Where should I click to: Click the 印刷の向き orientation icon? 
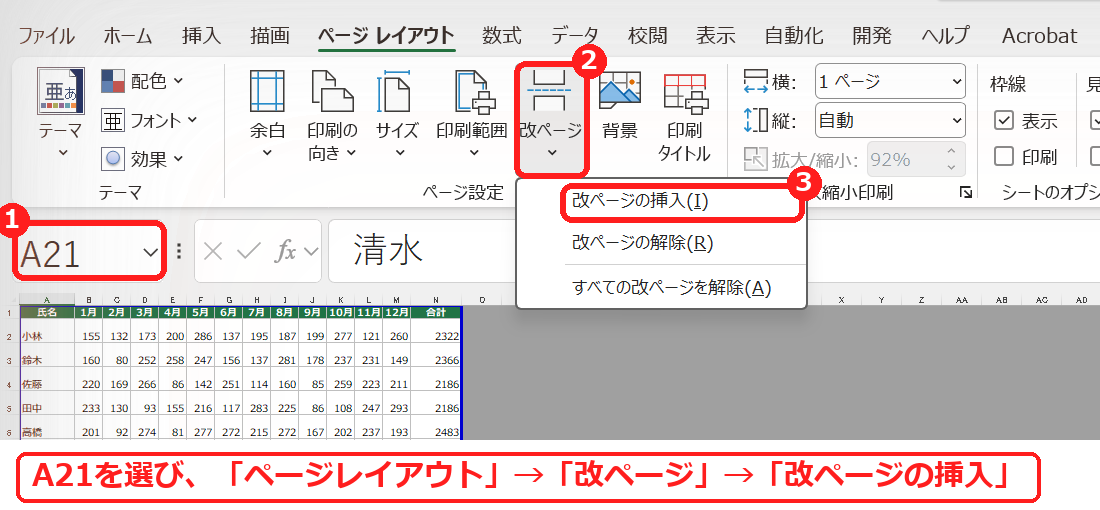click(x=332, y=91)
